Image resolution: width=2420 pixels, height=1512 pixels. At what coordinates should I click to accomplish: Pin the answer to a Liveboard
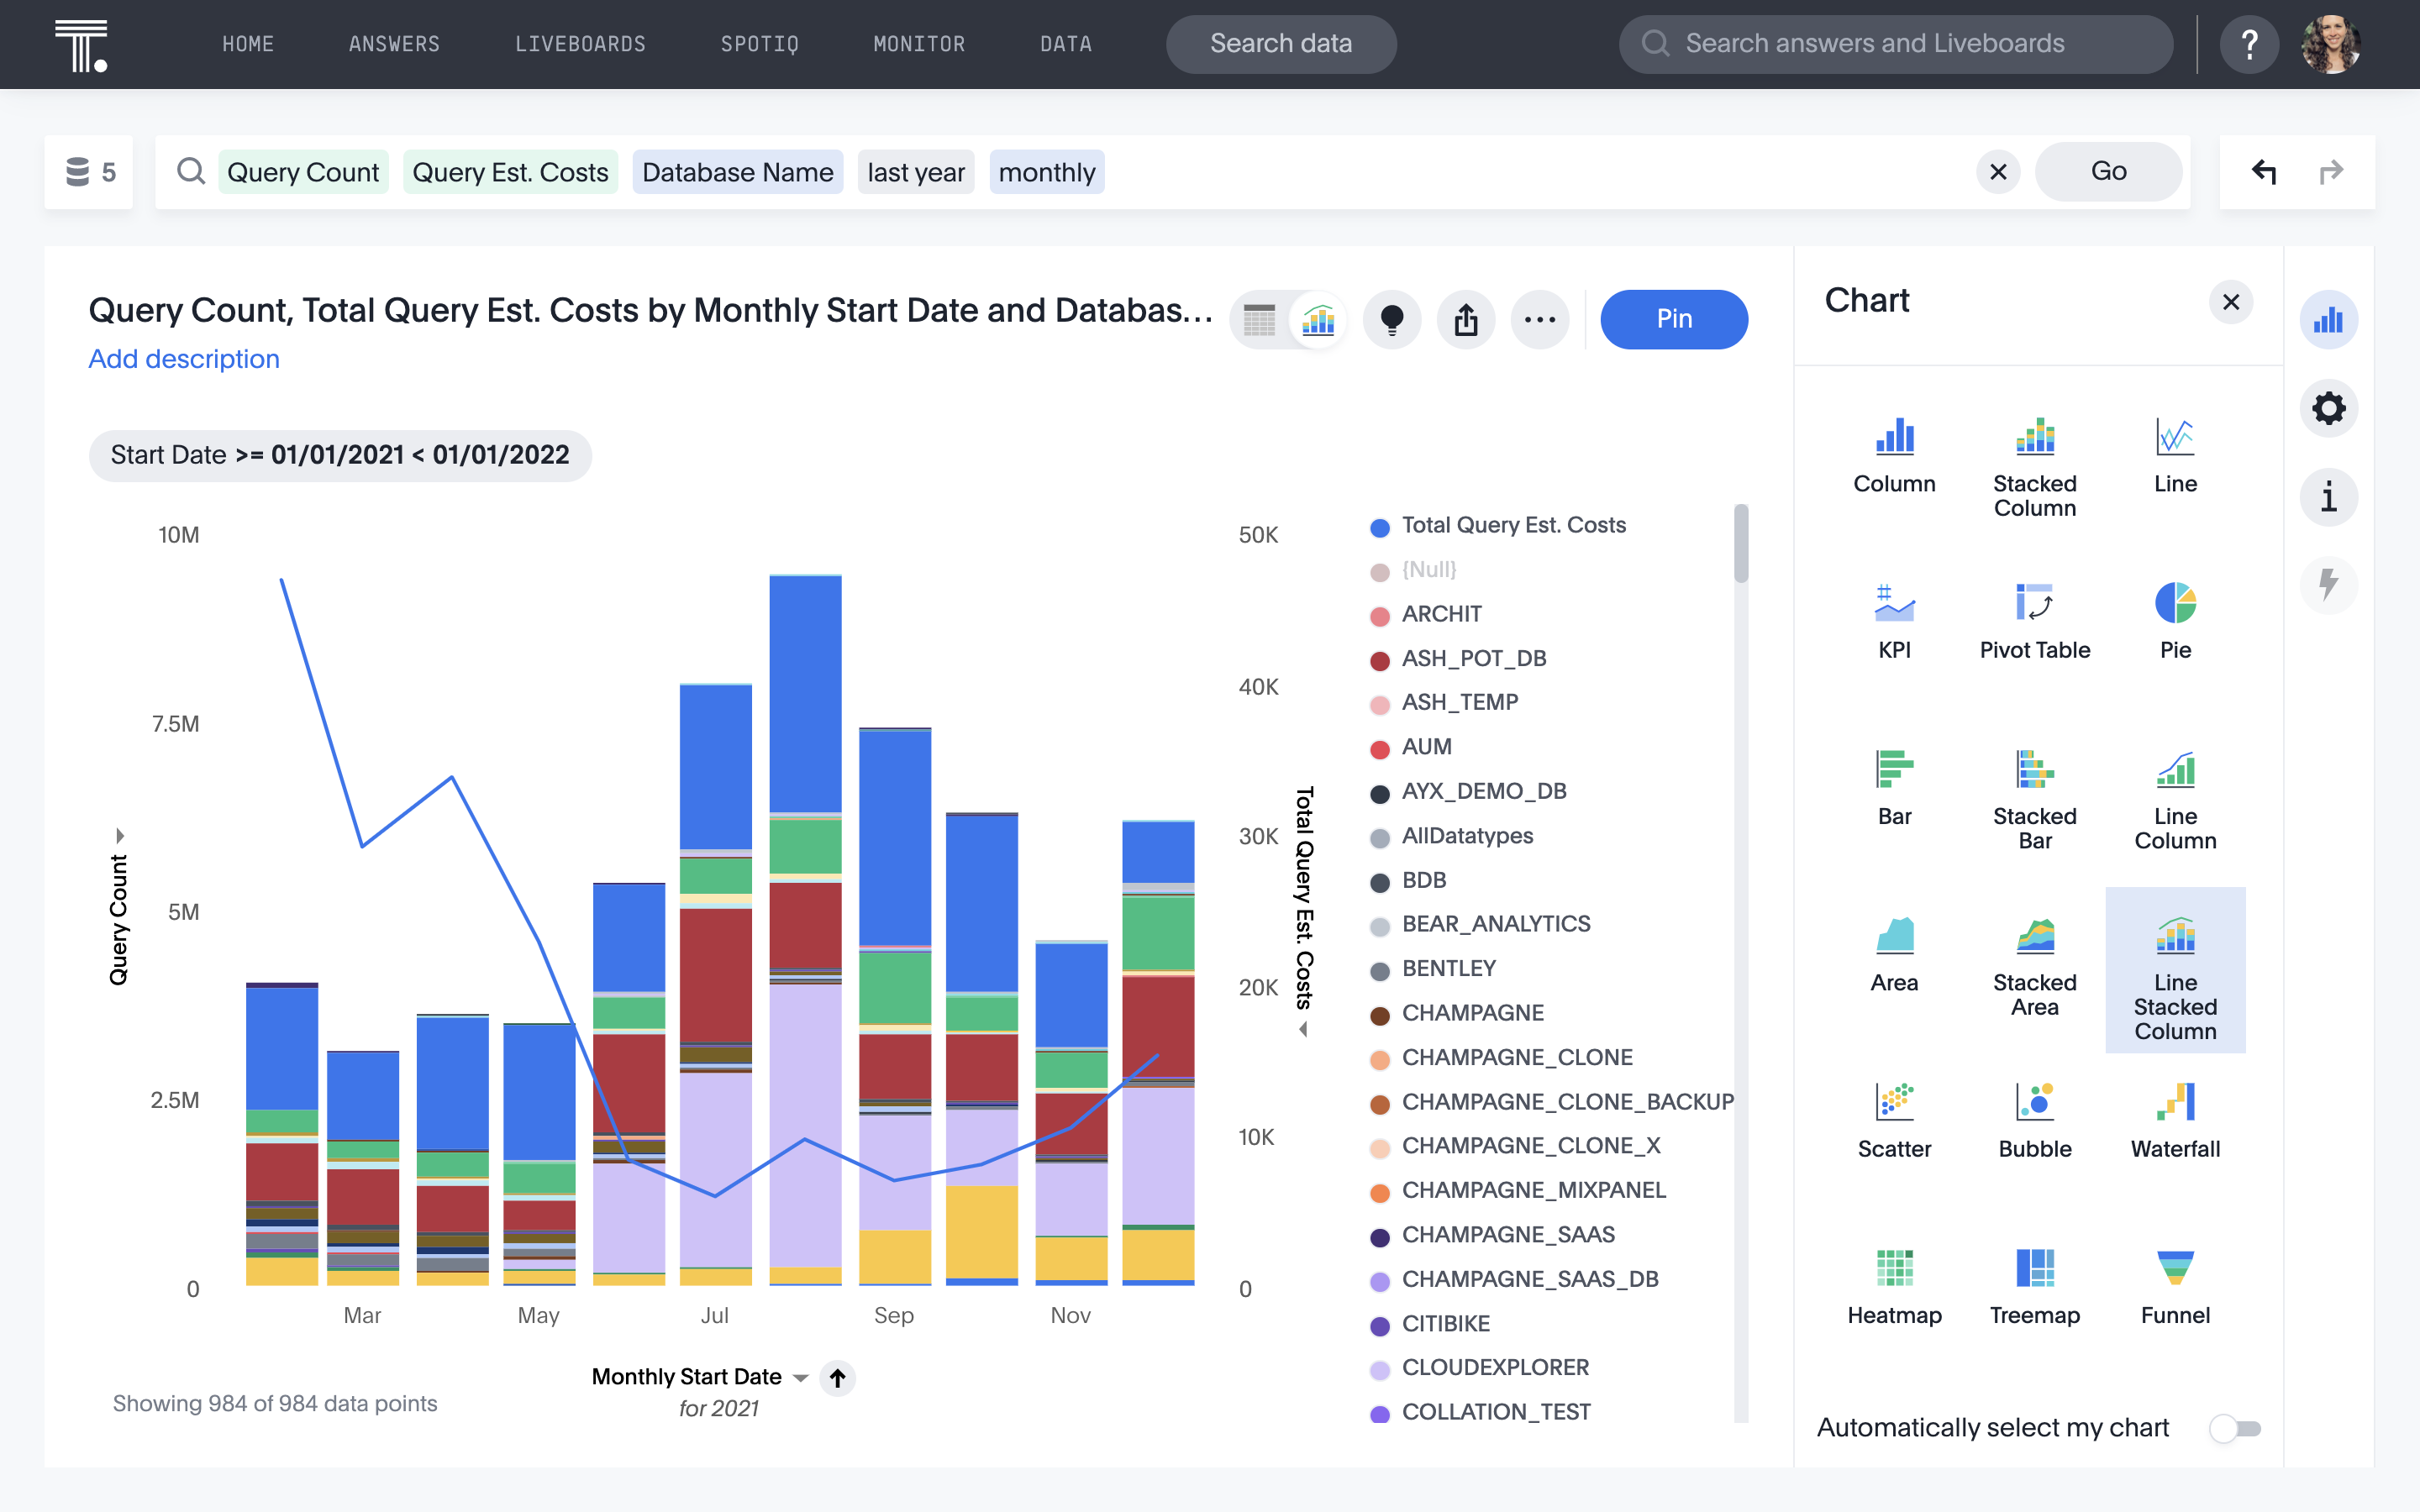tap(1673, 318)
